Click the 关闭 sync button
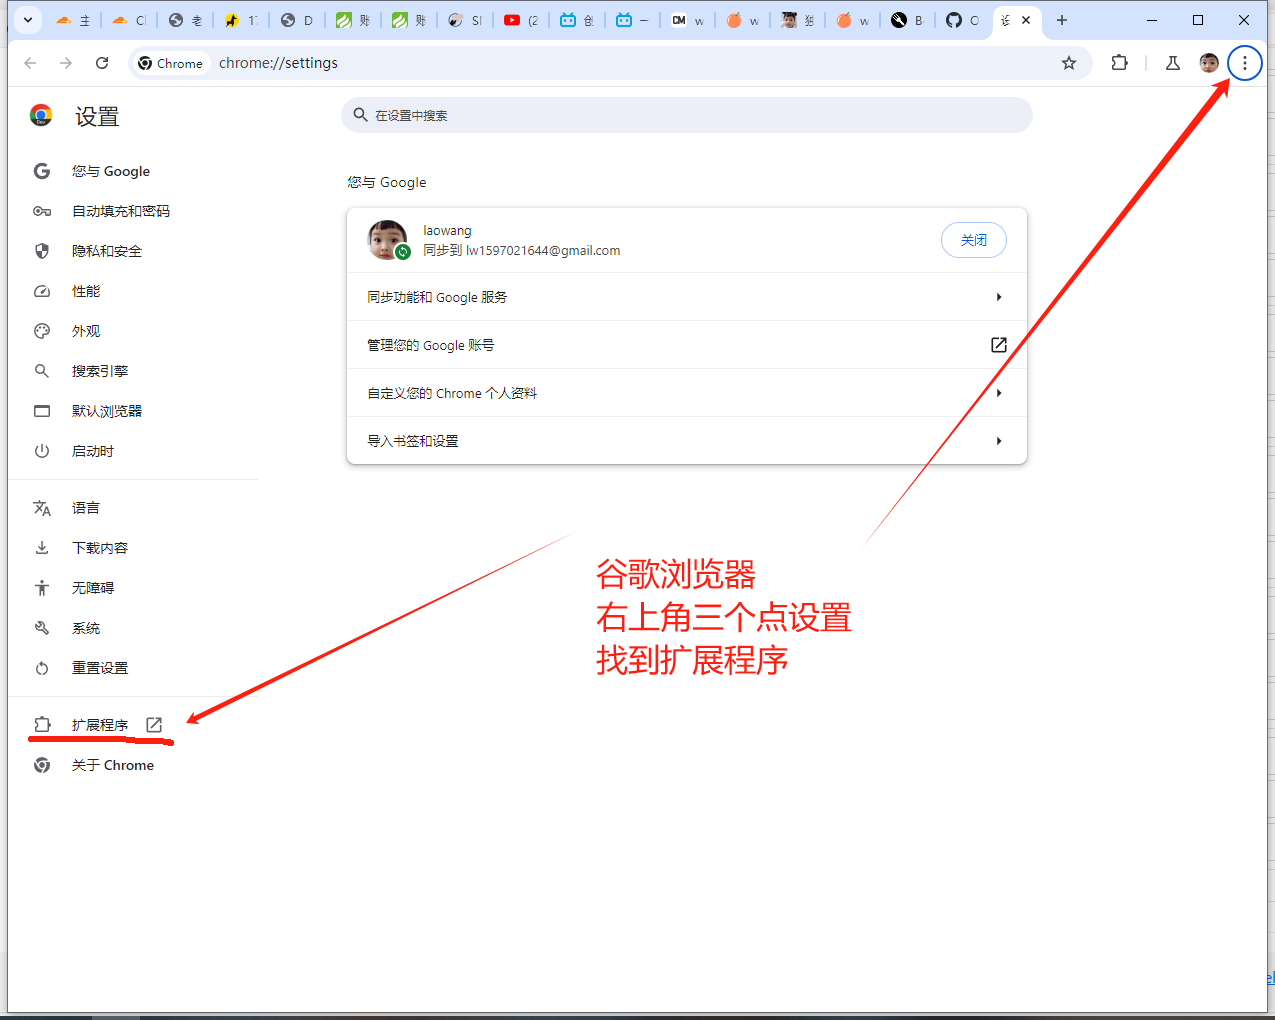1275x1020 pixels. pyautogui.click(x=973, y=240)
